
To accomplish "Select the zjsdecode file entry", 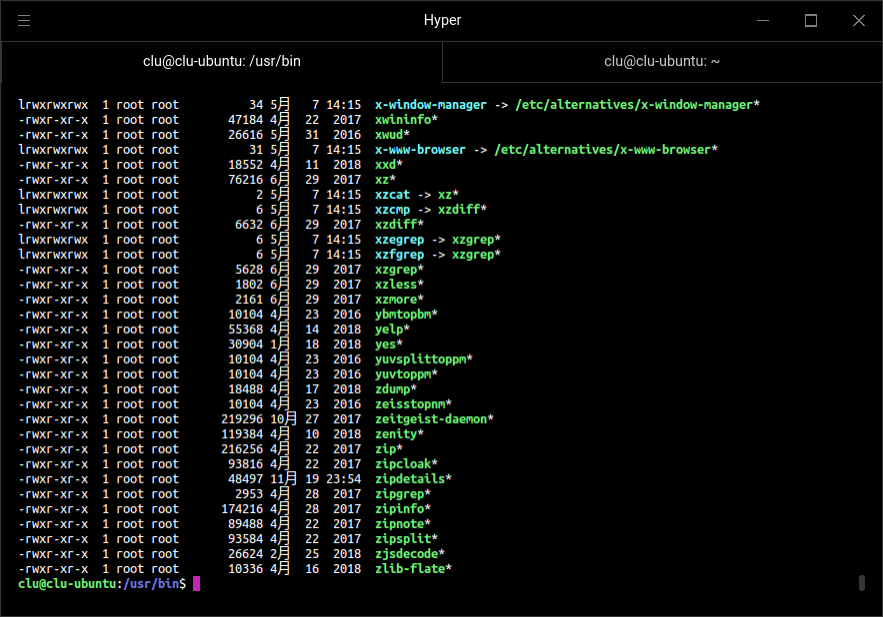I will (406, 554).
